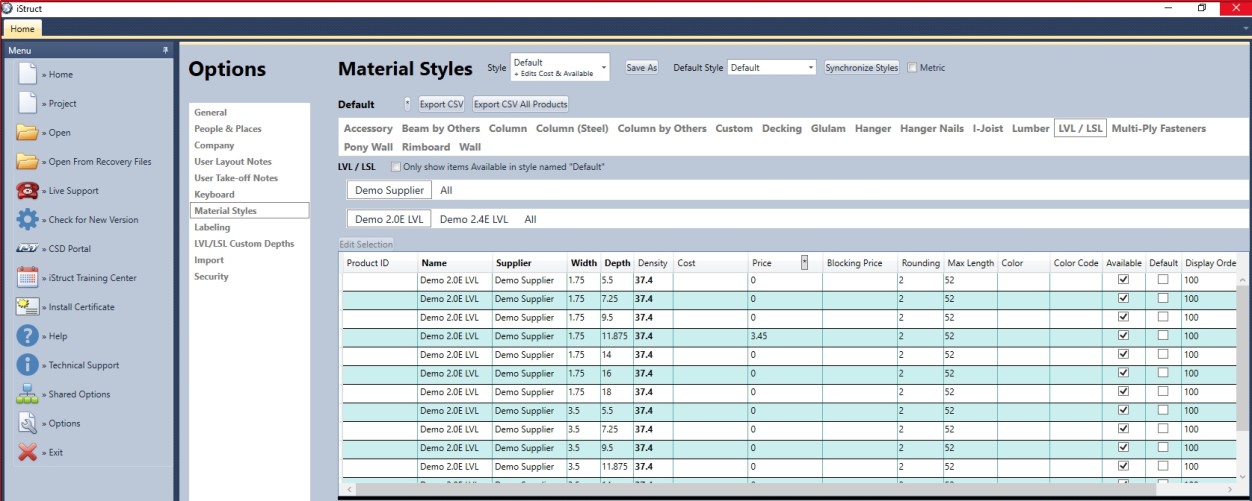Viewport: 1252px width, 501px height.
Task: Click the Check for New Version gear icon
Action: pos(28,219)
